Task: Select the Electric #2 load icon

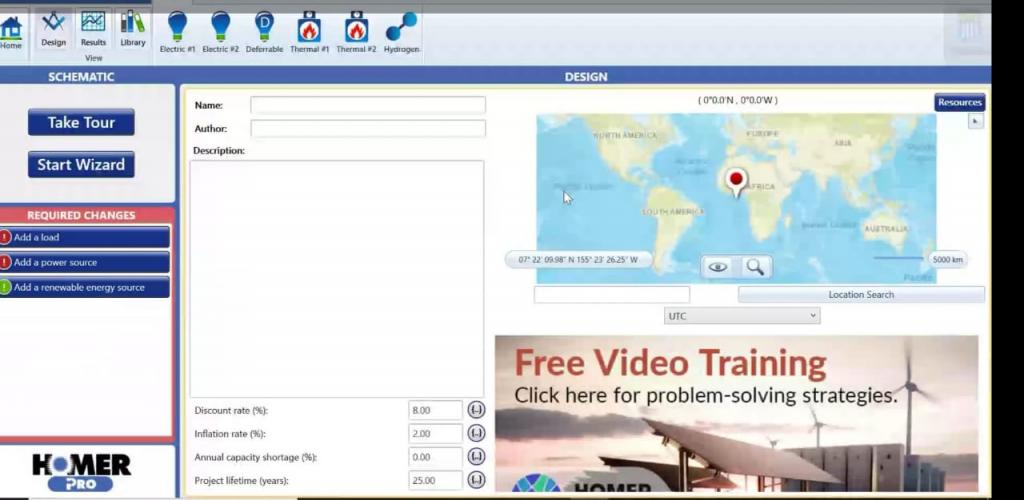Action: coord(221,32)
